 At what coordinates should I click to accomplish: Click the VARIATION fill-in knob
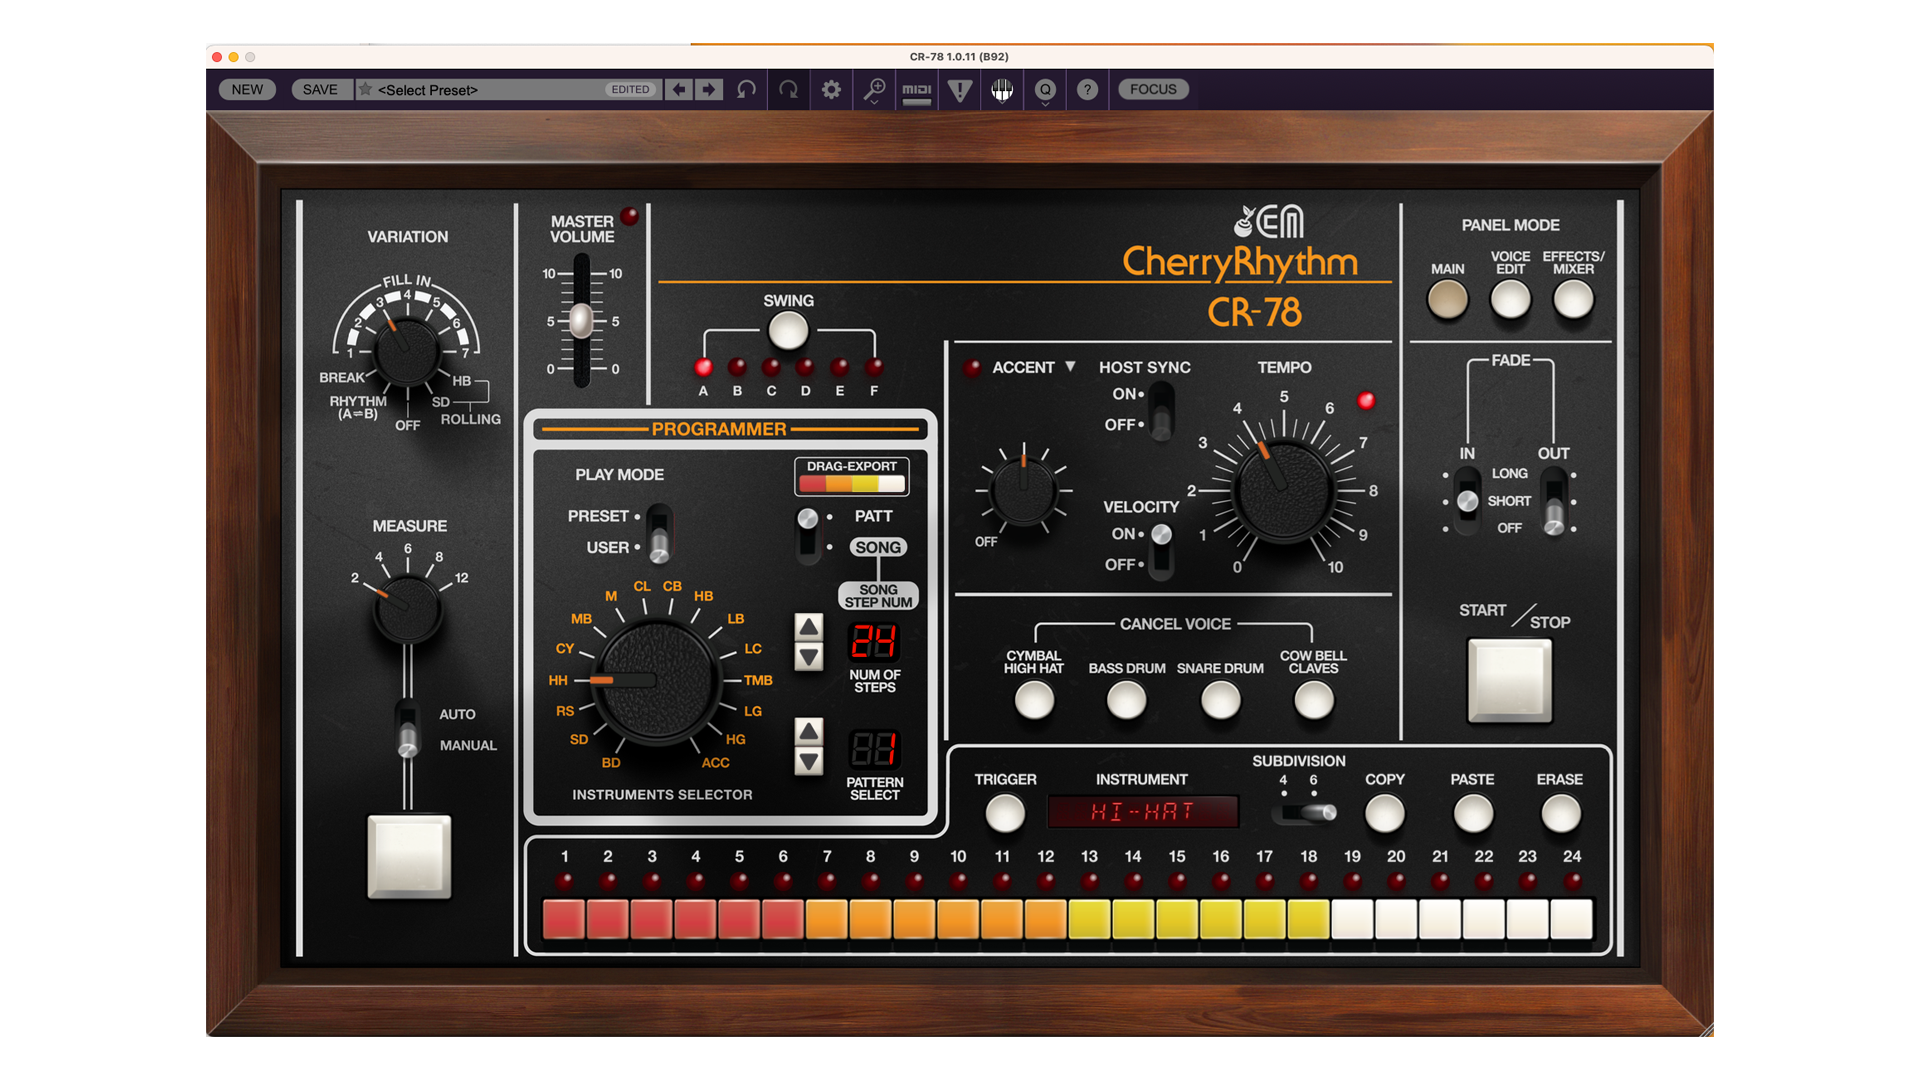click(x=406, y=352)
